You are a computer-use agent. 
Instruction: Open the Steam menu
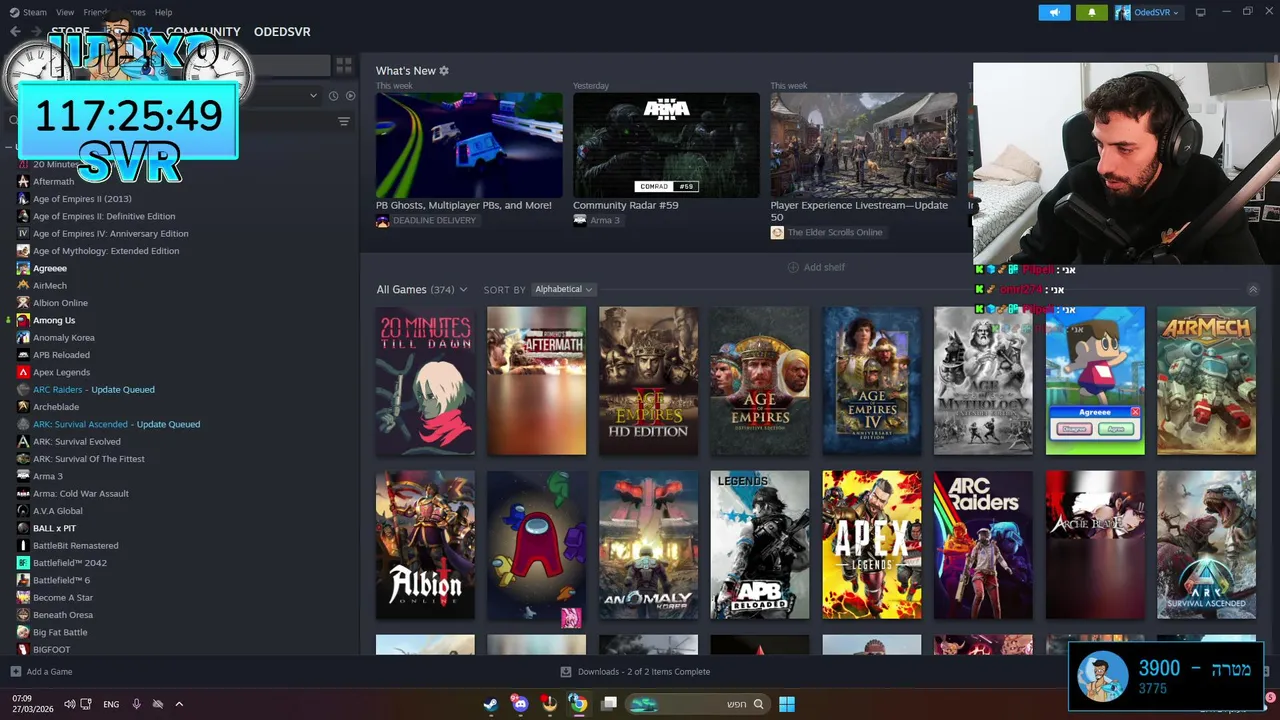pos(35,12)
